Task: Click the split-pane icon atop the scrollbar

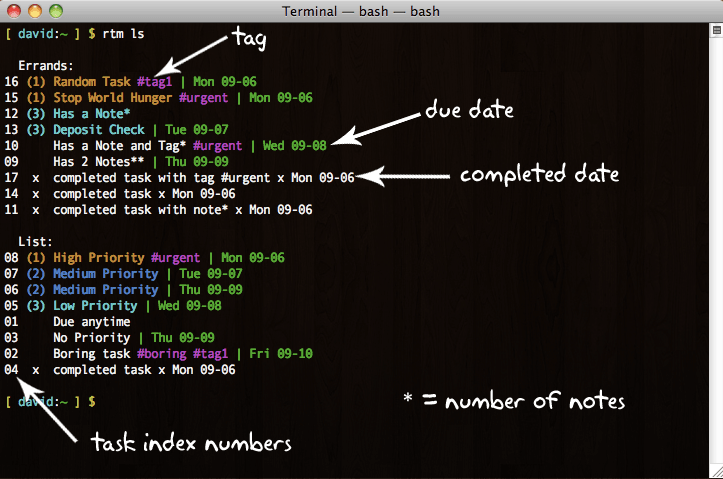Action: [x=717, y=30]
